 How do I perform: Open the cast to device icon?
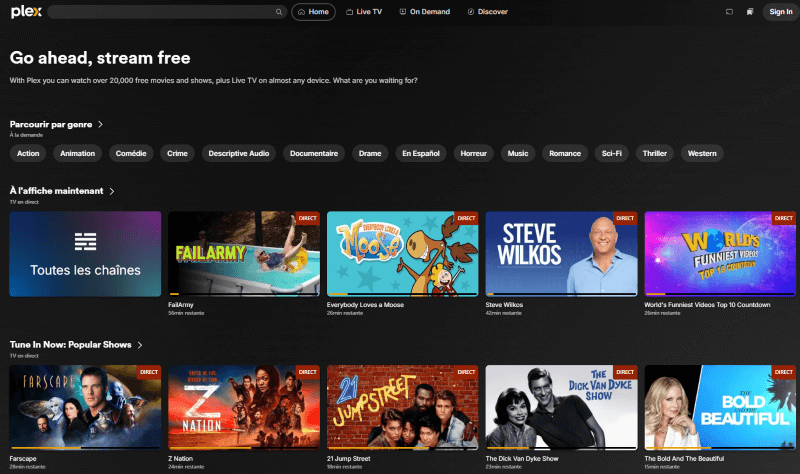click(x=730, y=12)
